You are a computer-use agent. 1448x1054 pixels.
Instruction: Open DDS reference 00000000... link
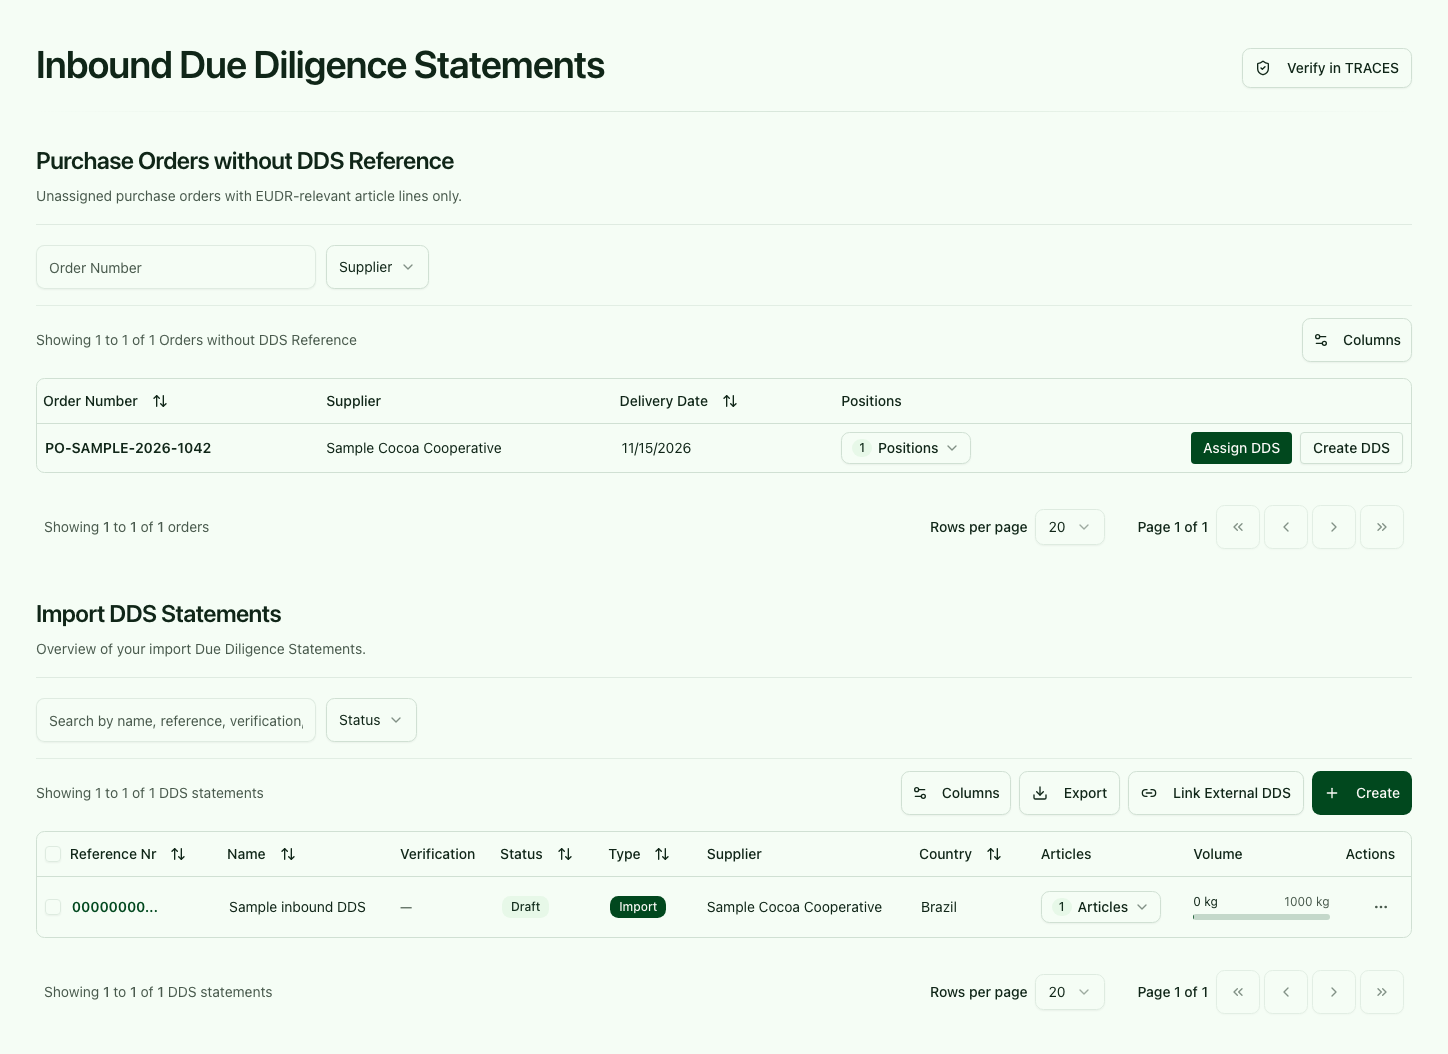coord(115,907)
